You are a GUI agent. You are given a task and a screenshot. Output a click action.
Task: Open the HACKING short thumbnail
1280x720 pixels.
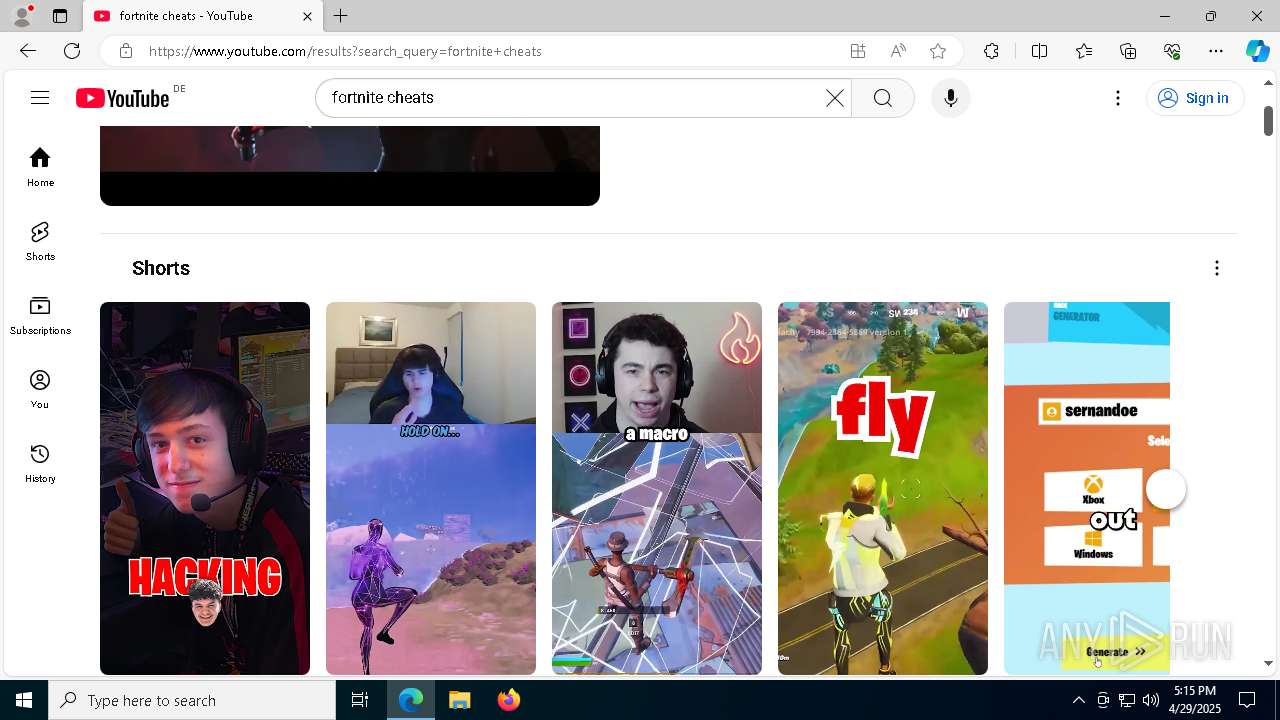[205, 488]
